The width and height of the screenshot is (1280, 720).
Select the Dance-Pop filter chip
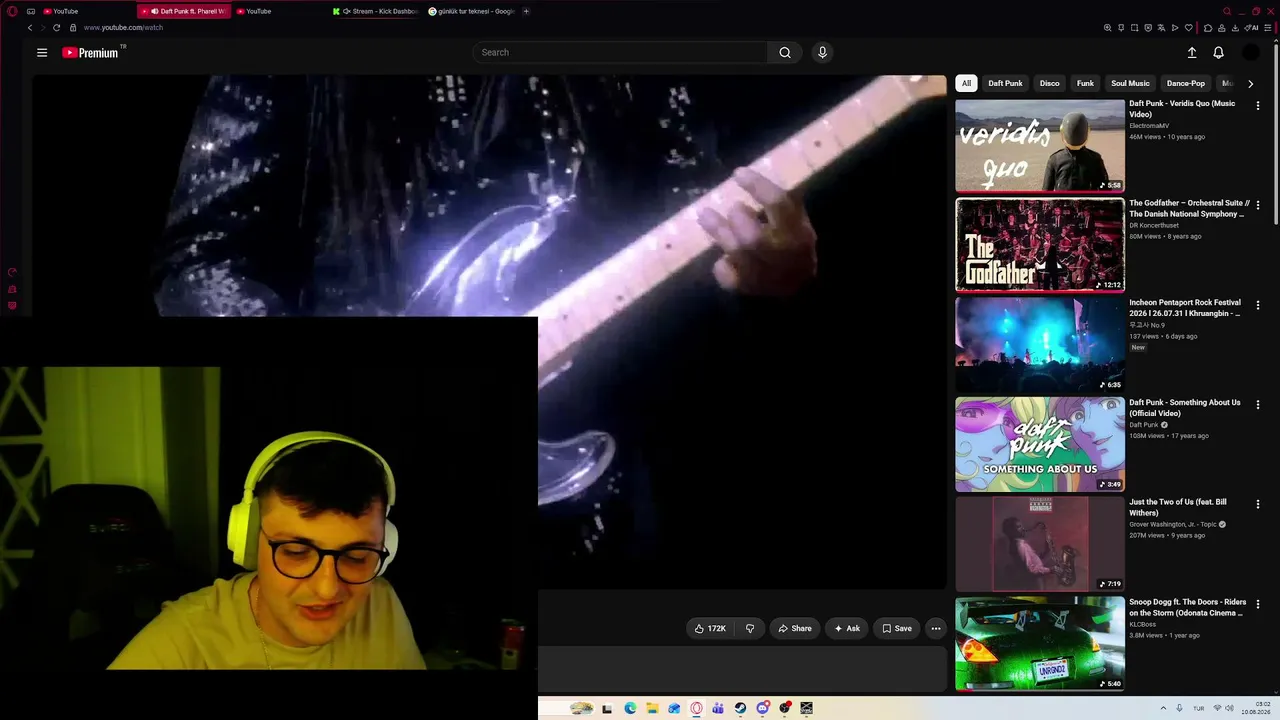point(1186,83)
